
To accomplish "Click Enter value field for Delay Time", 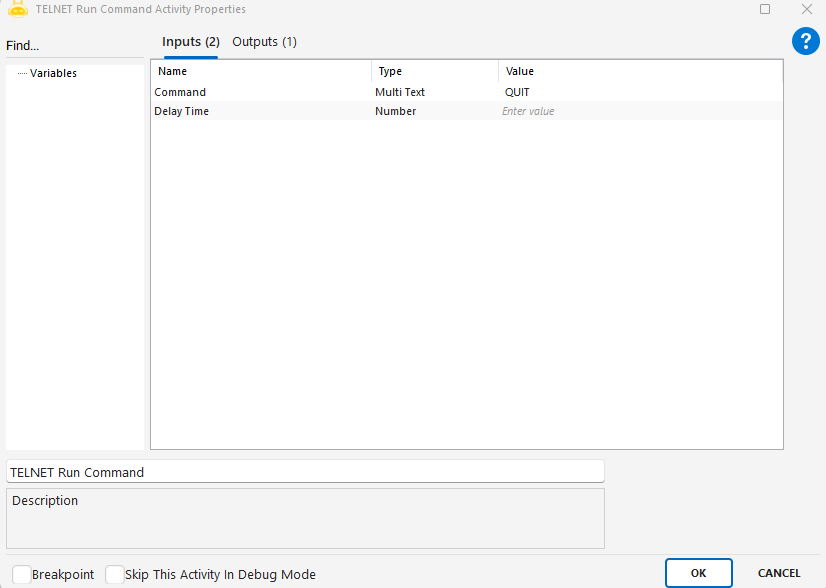I will [640, 111].
